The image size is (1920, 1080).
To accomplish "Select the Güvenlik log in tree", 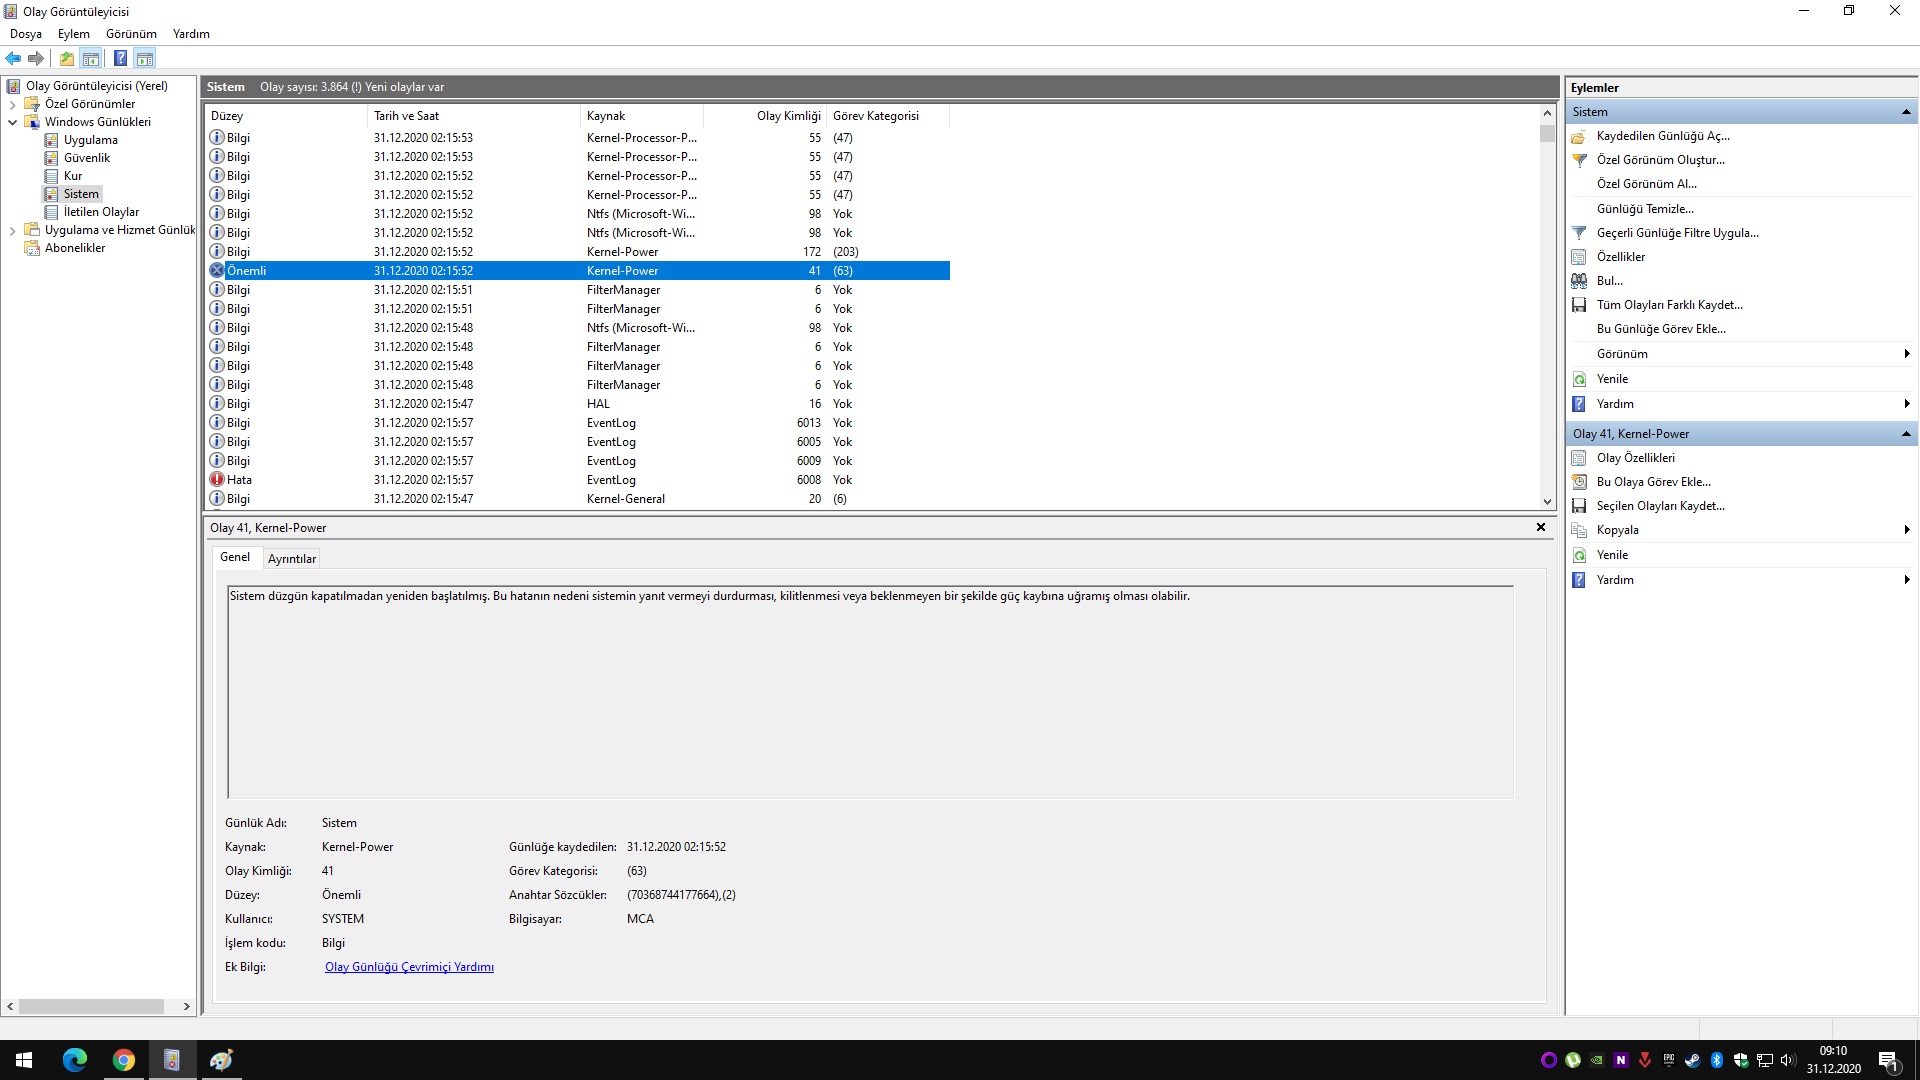I will click(x=87, y=158).
